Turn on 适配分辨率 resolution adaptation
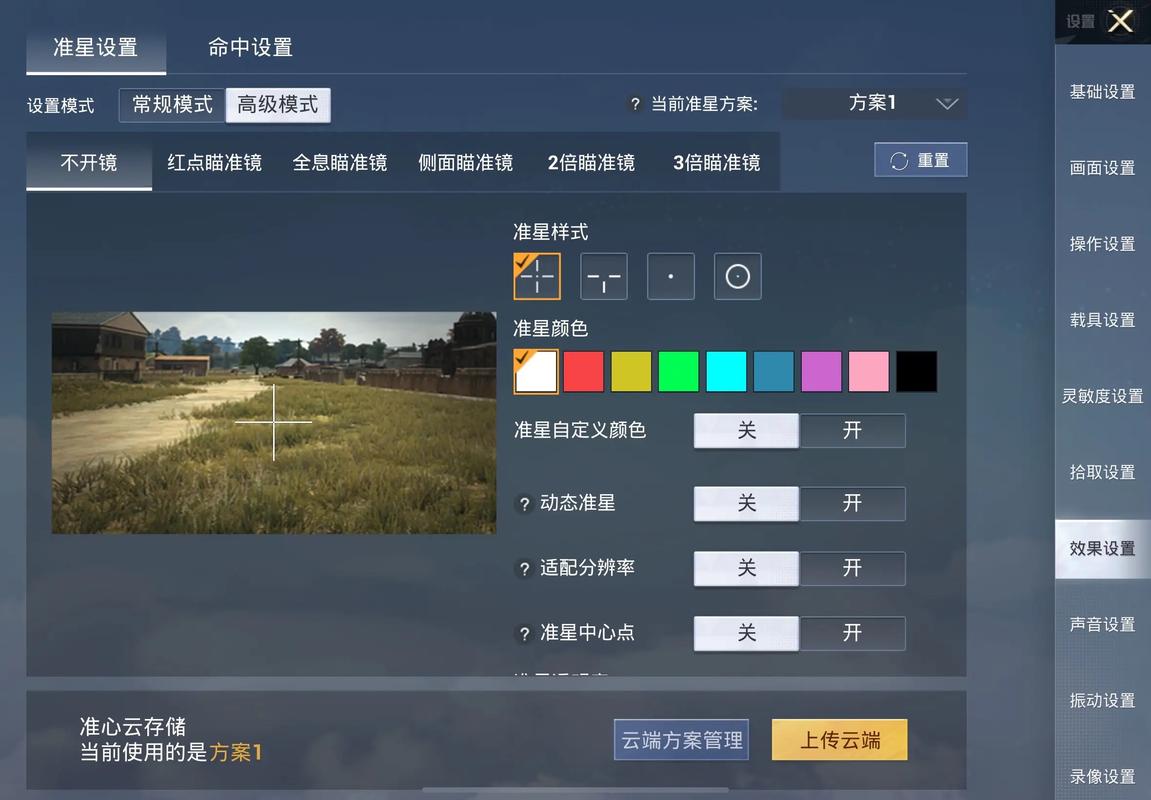1151x800 pixels. coord(853,569)
